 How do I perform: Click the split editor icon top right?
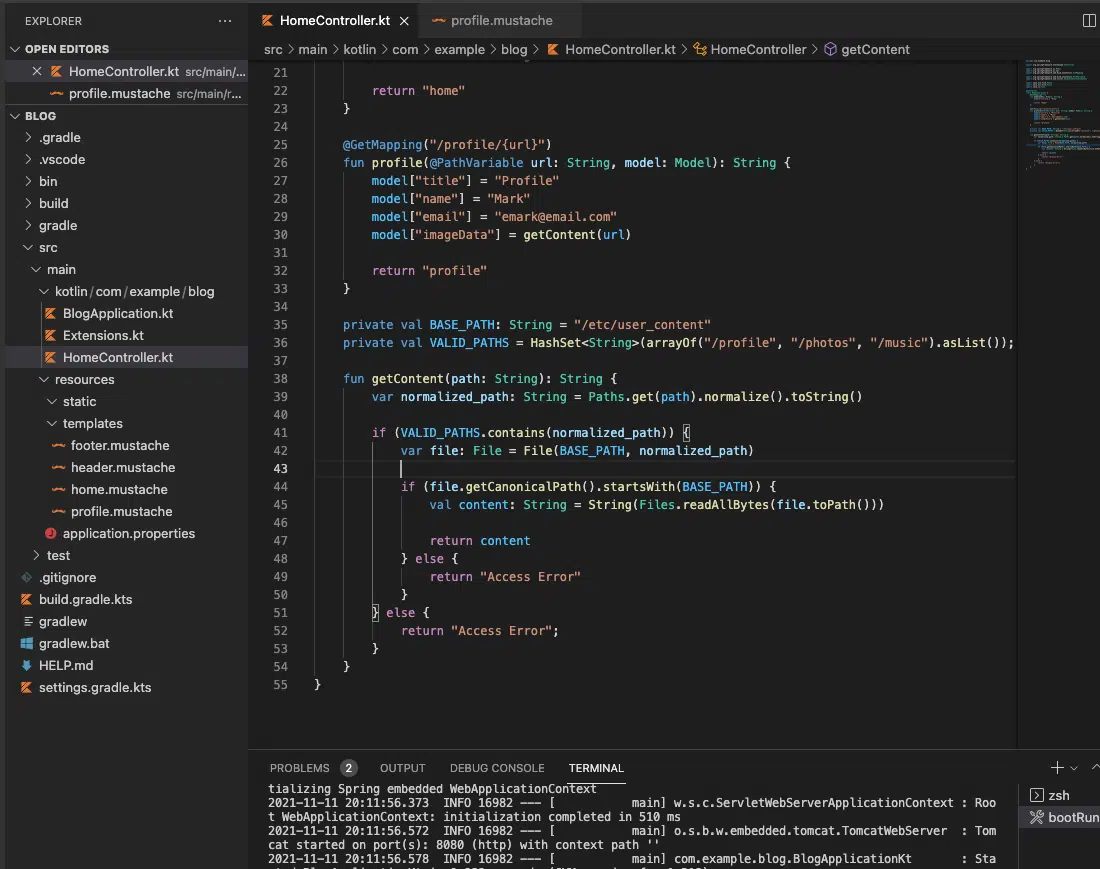[x=1090, y=20]
